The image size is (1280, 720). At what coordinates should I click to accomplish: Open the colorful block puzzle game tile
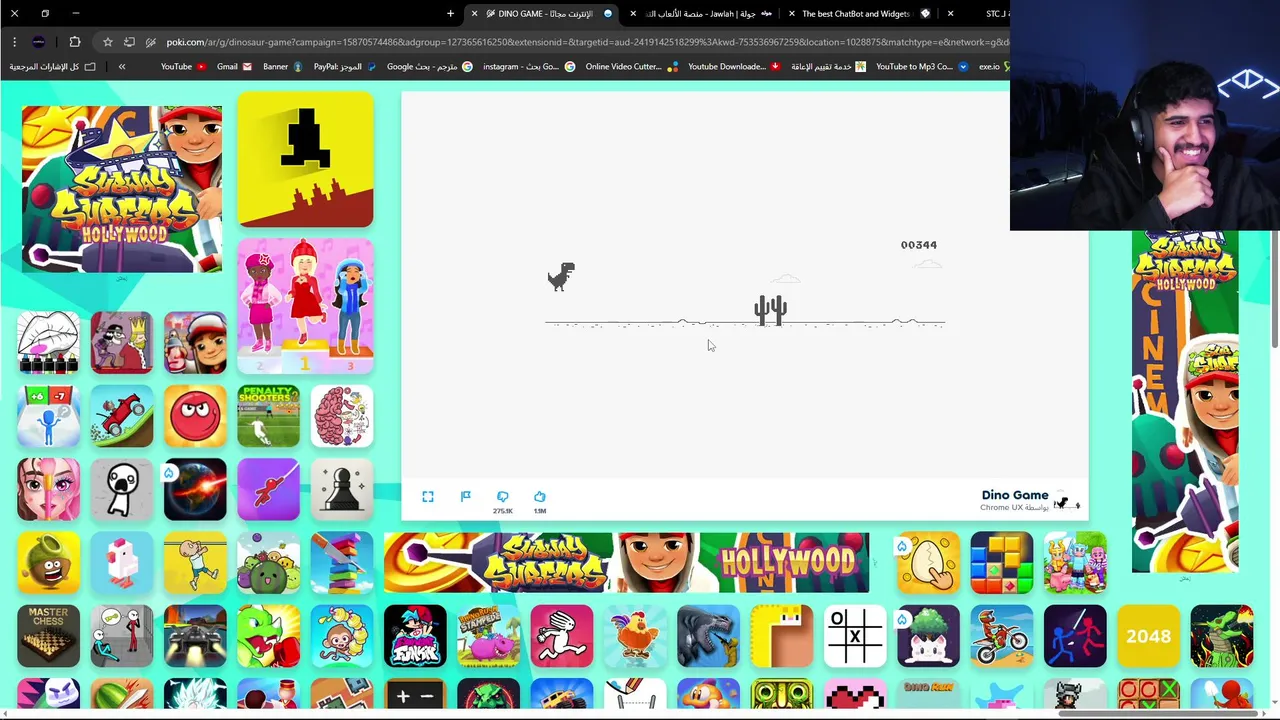click(1002, 563)
